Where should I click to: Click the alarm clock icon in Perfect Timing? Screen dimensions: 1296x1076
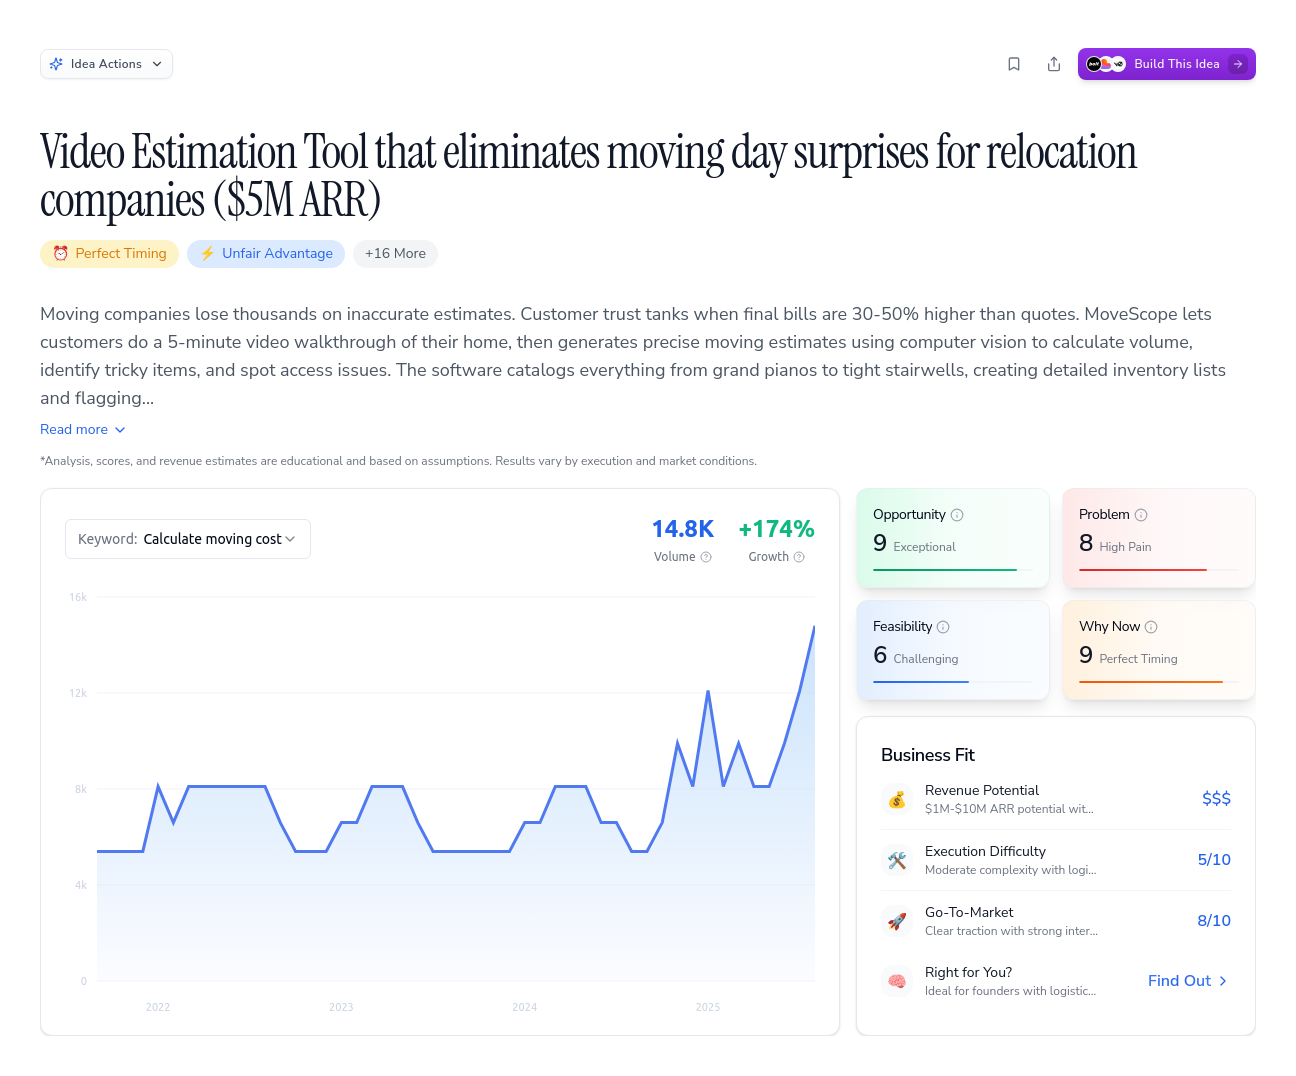coord(61,254)
